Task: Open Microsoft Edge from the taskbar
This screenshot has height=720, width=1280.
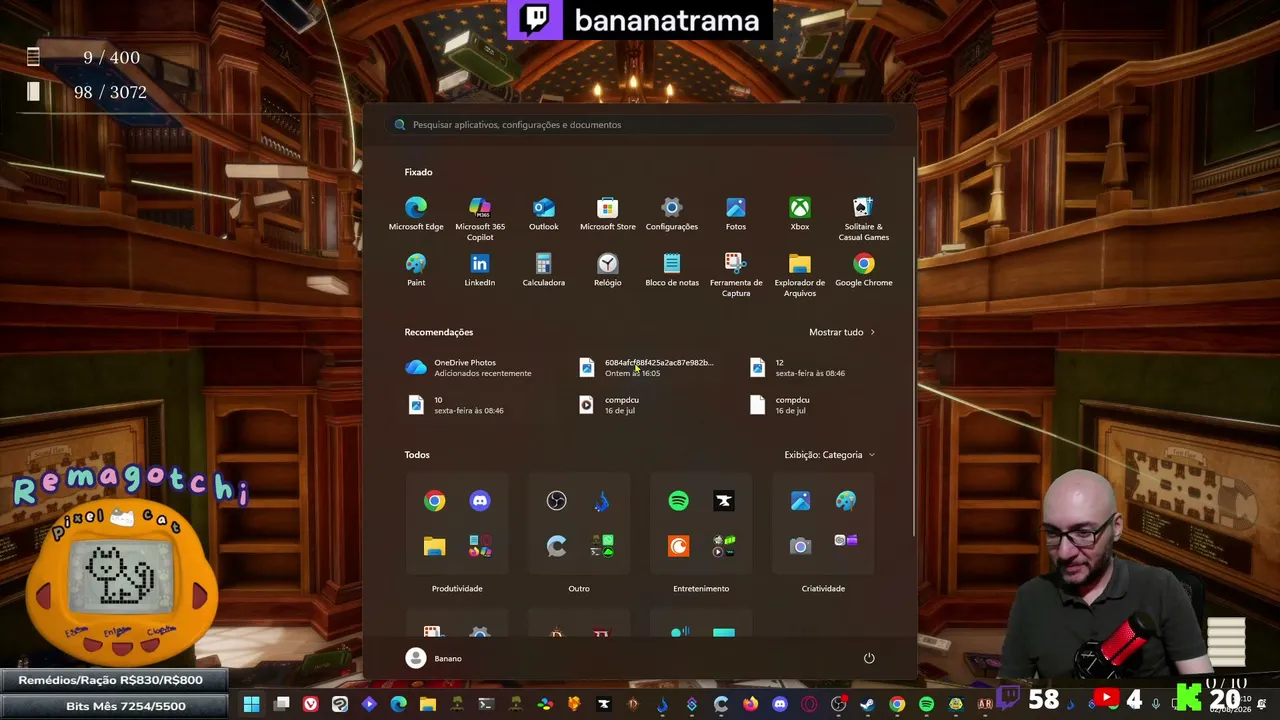Action: [399, 704]
